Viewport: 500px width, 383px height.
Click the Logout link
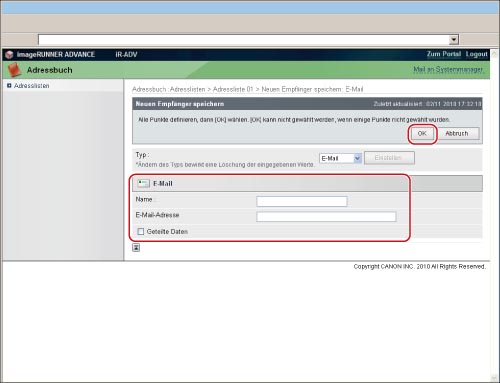tap(477, 54)
